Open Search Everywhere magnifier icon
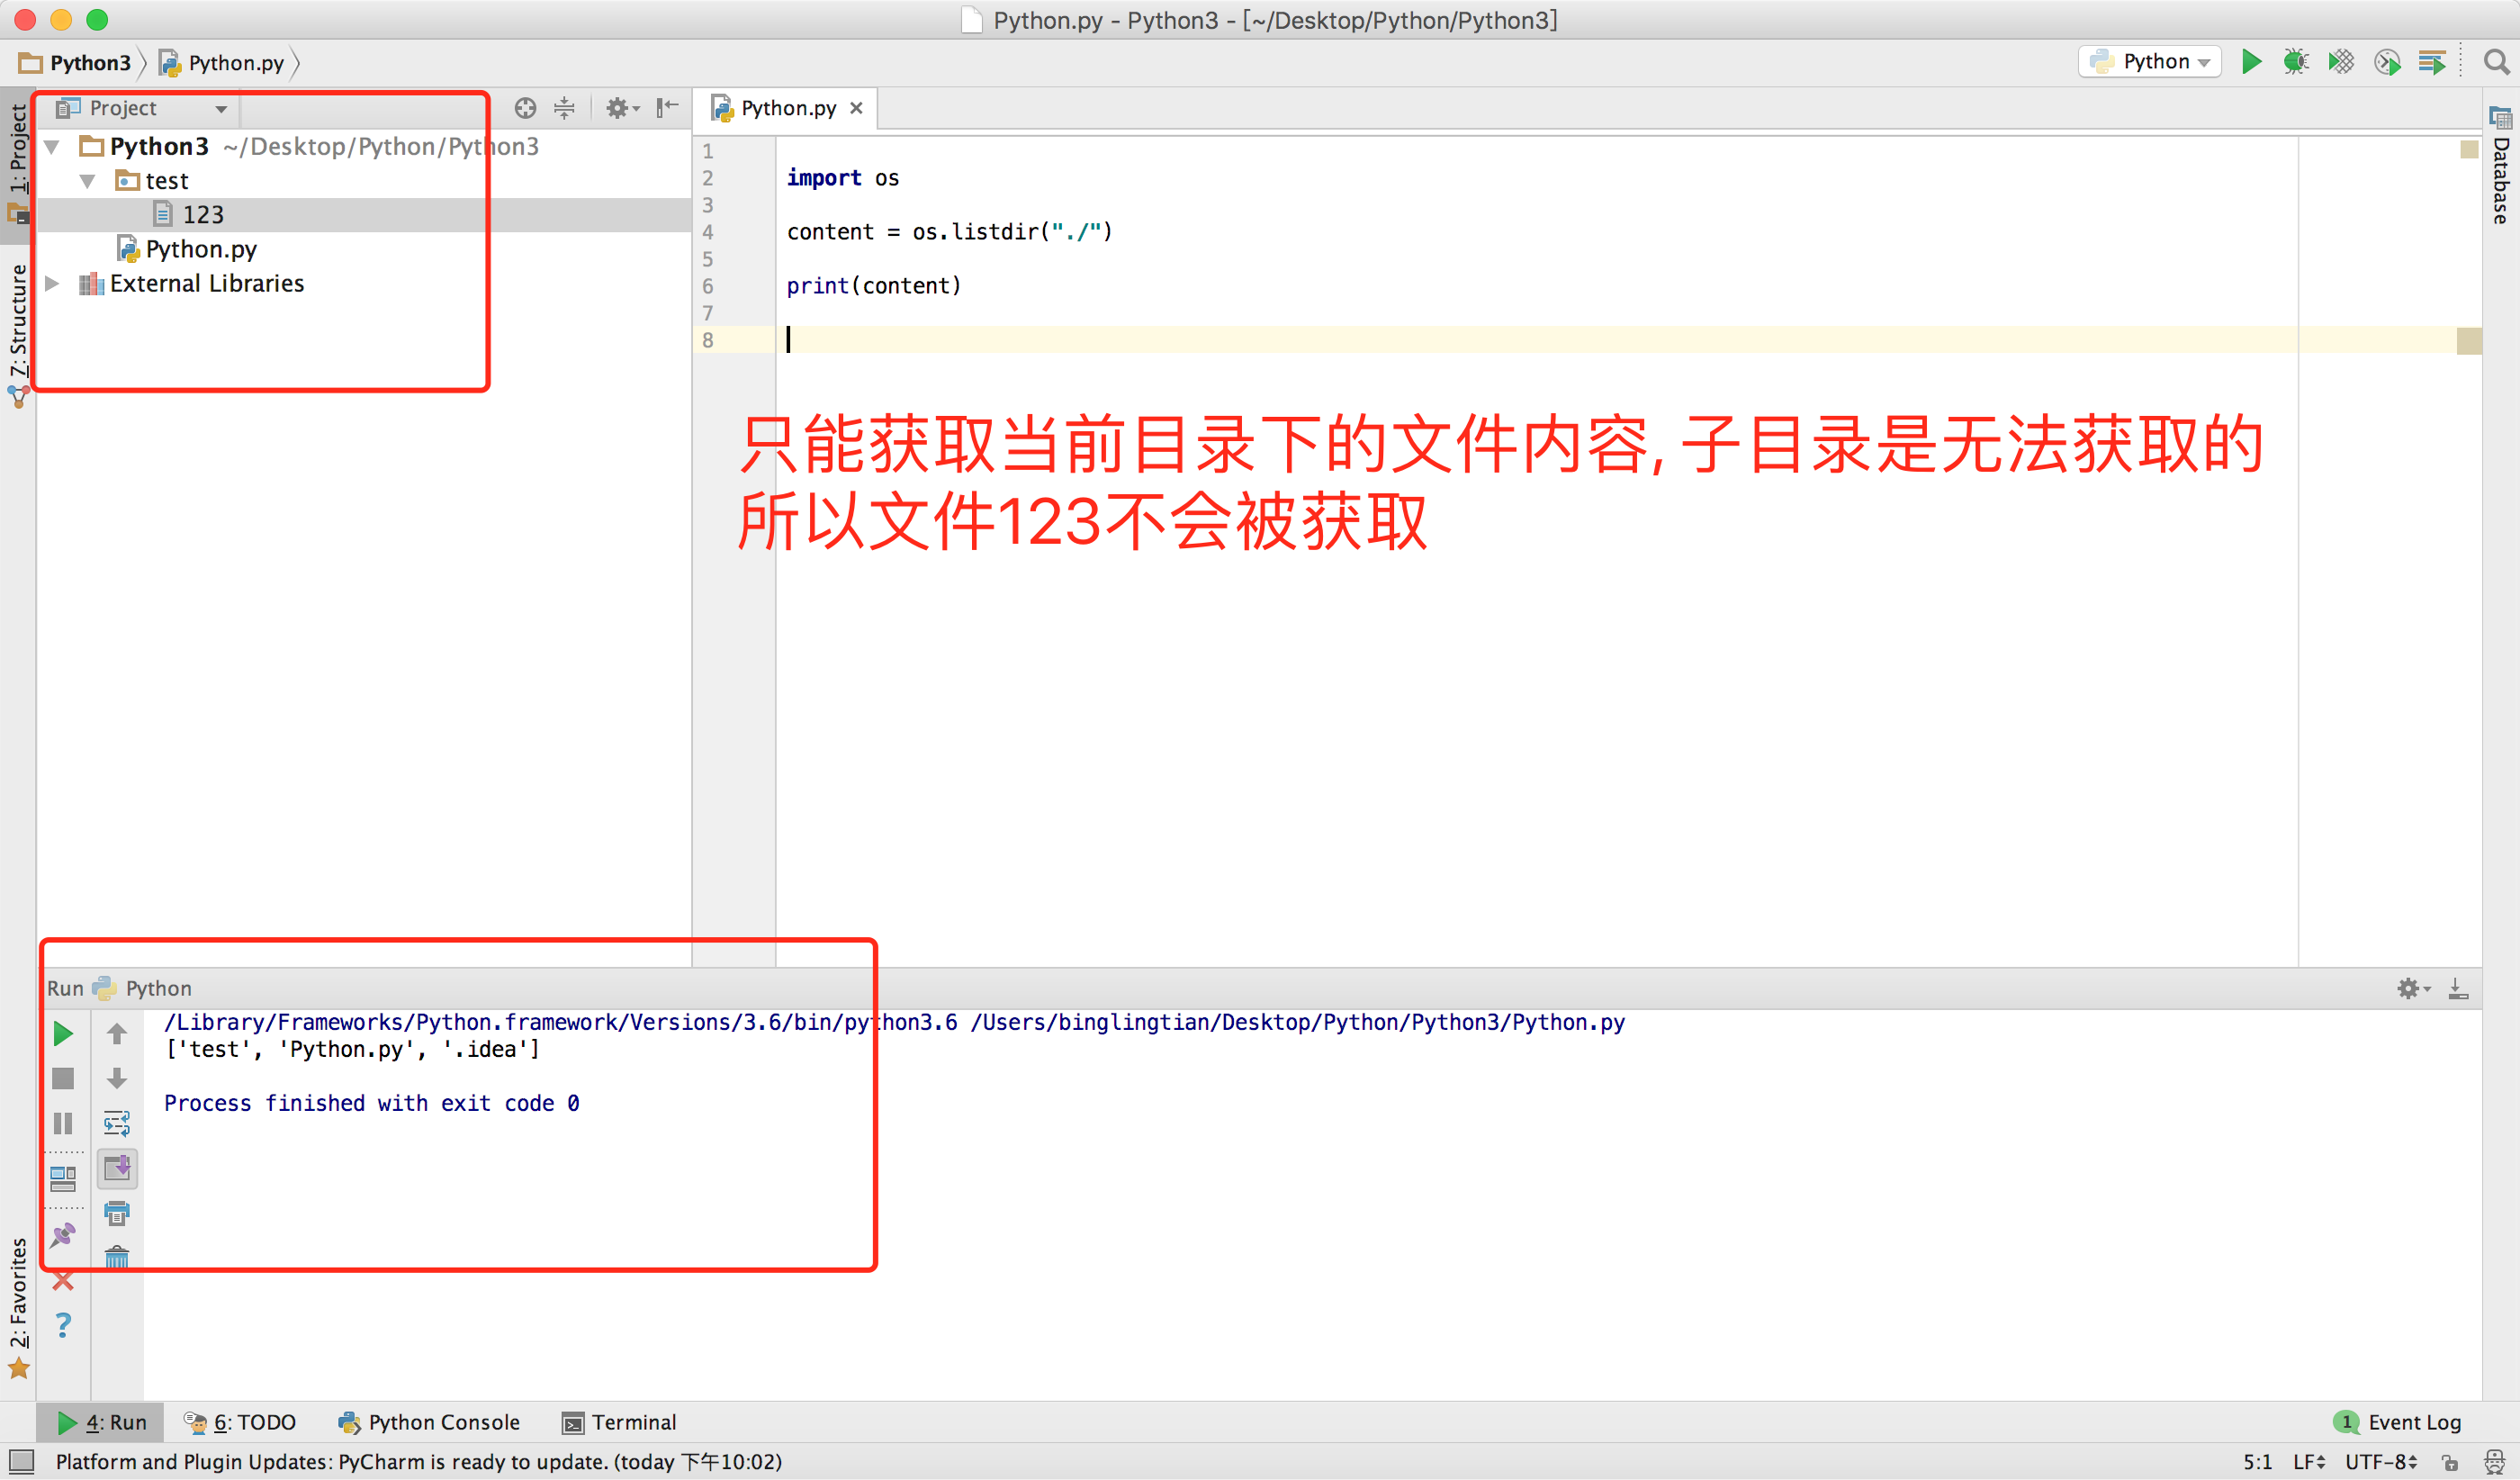Image resolution: width=2520 pixels, height=1480 pixels. click(2496, 62)
